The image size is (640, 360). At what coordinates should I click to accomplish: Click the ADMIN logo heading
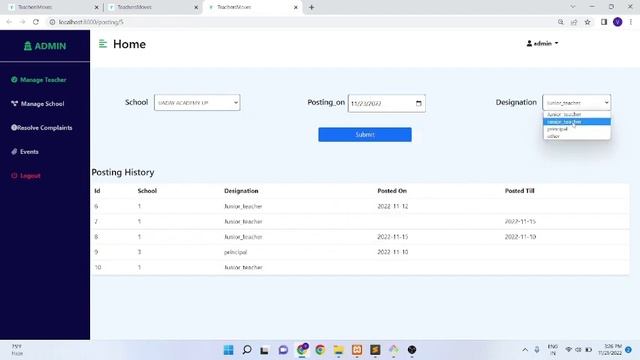45,46
